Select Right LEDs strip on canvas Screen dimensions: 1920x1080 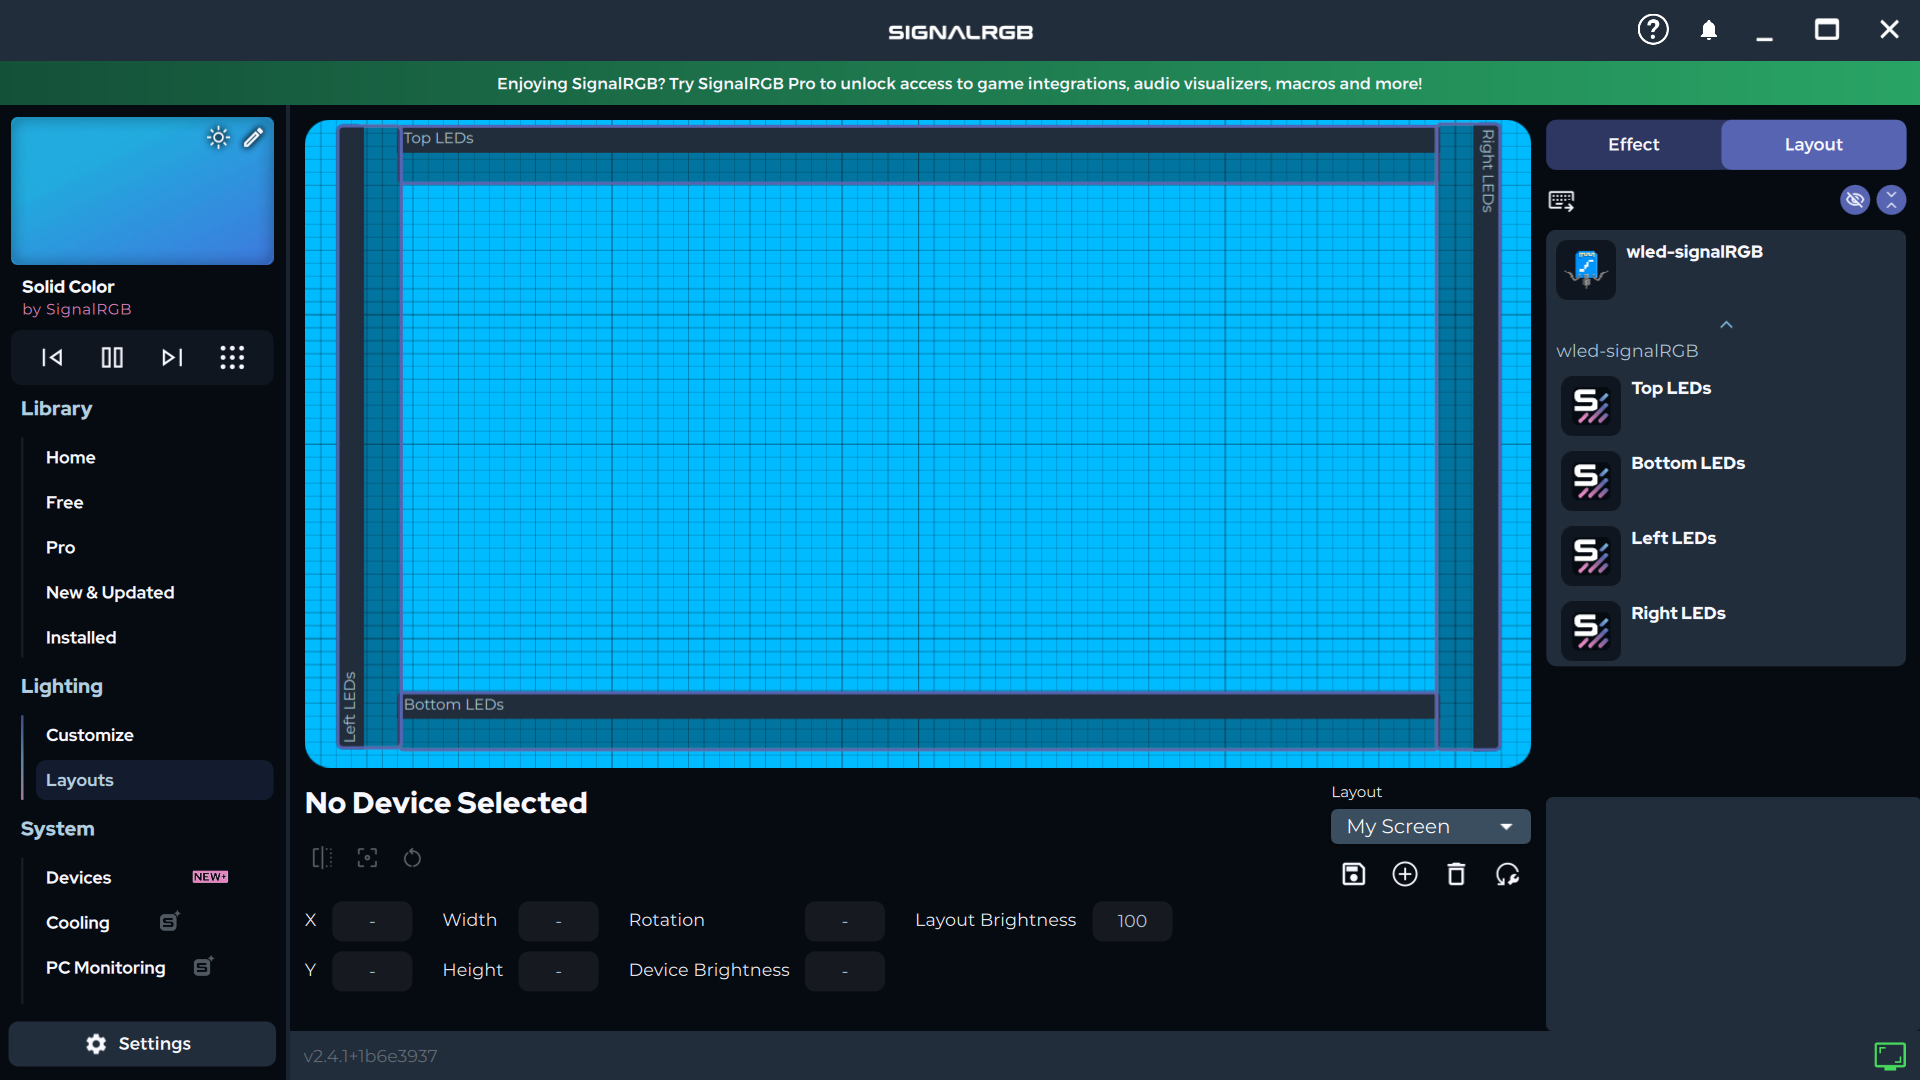[1468, 437]
